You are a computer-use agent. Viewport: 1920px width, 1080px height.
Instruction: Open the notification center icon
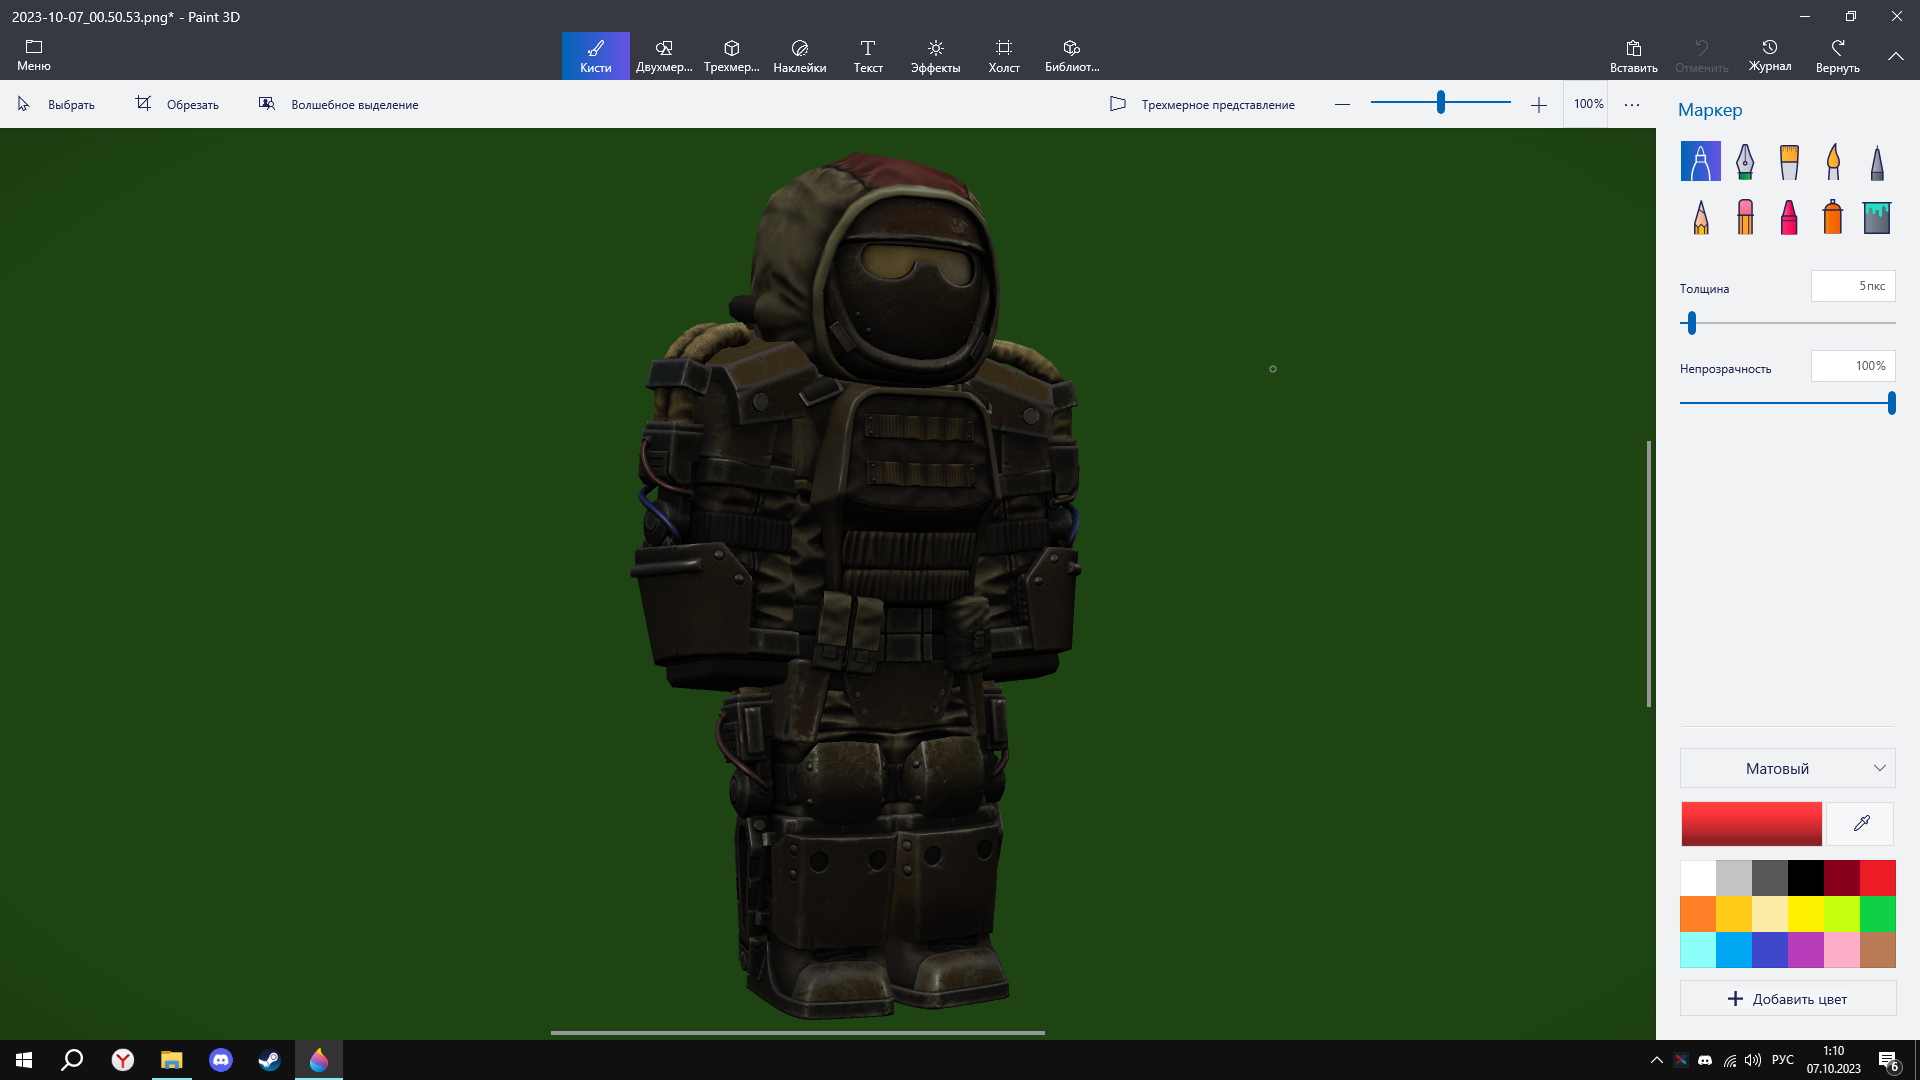(1888, 1060)
